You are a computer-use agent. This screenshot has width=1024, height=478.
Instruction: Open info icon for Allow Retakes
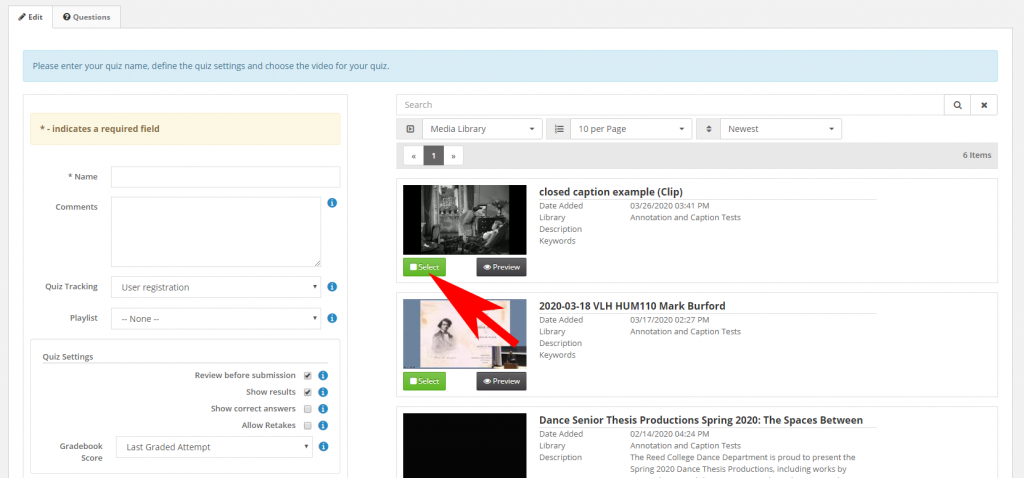(x=323, y=425)
